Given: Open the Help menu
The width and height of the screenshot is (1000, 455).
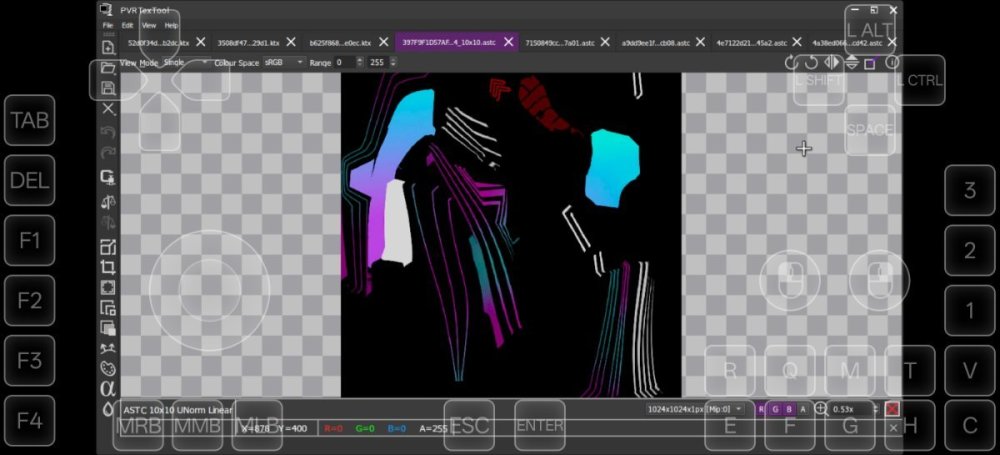Looking at the screenshot, I should (171, 26).
